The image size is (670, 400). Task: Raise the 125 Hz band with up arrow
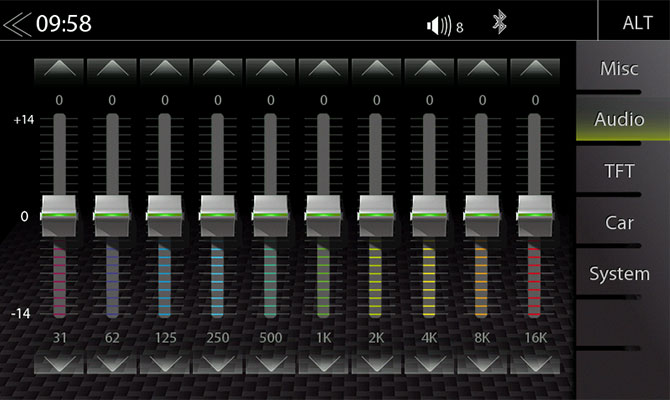click(164, 70)
